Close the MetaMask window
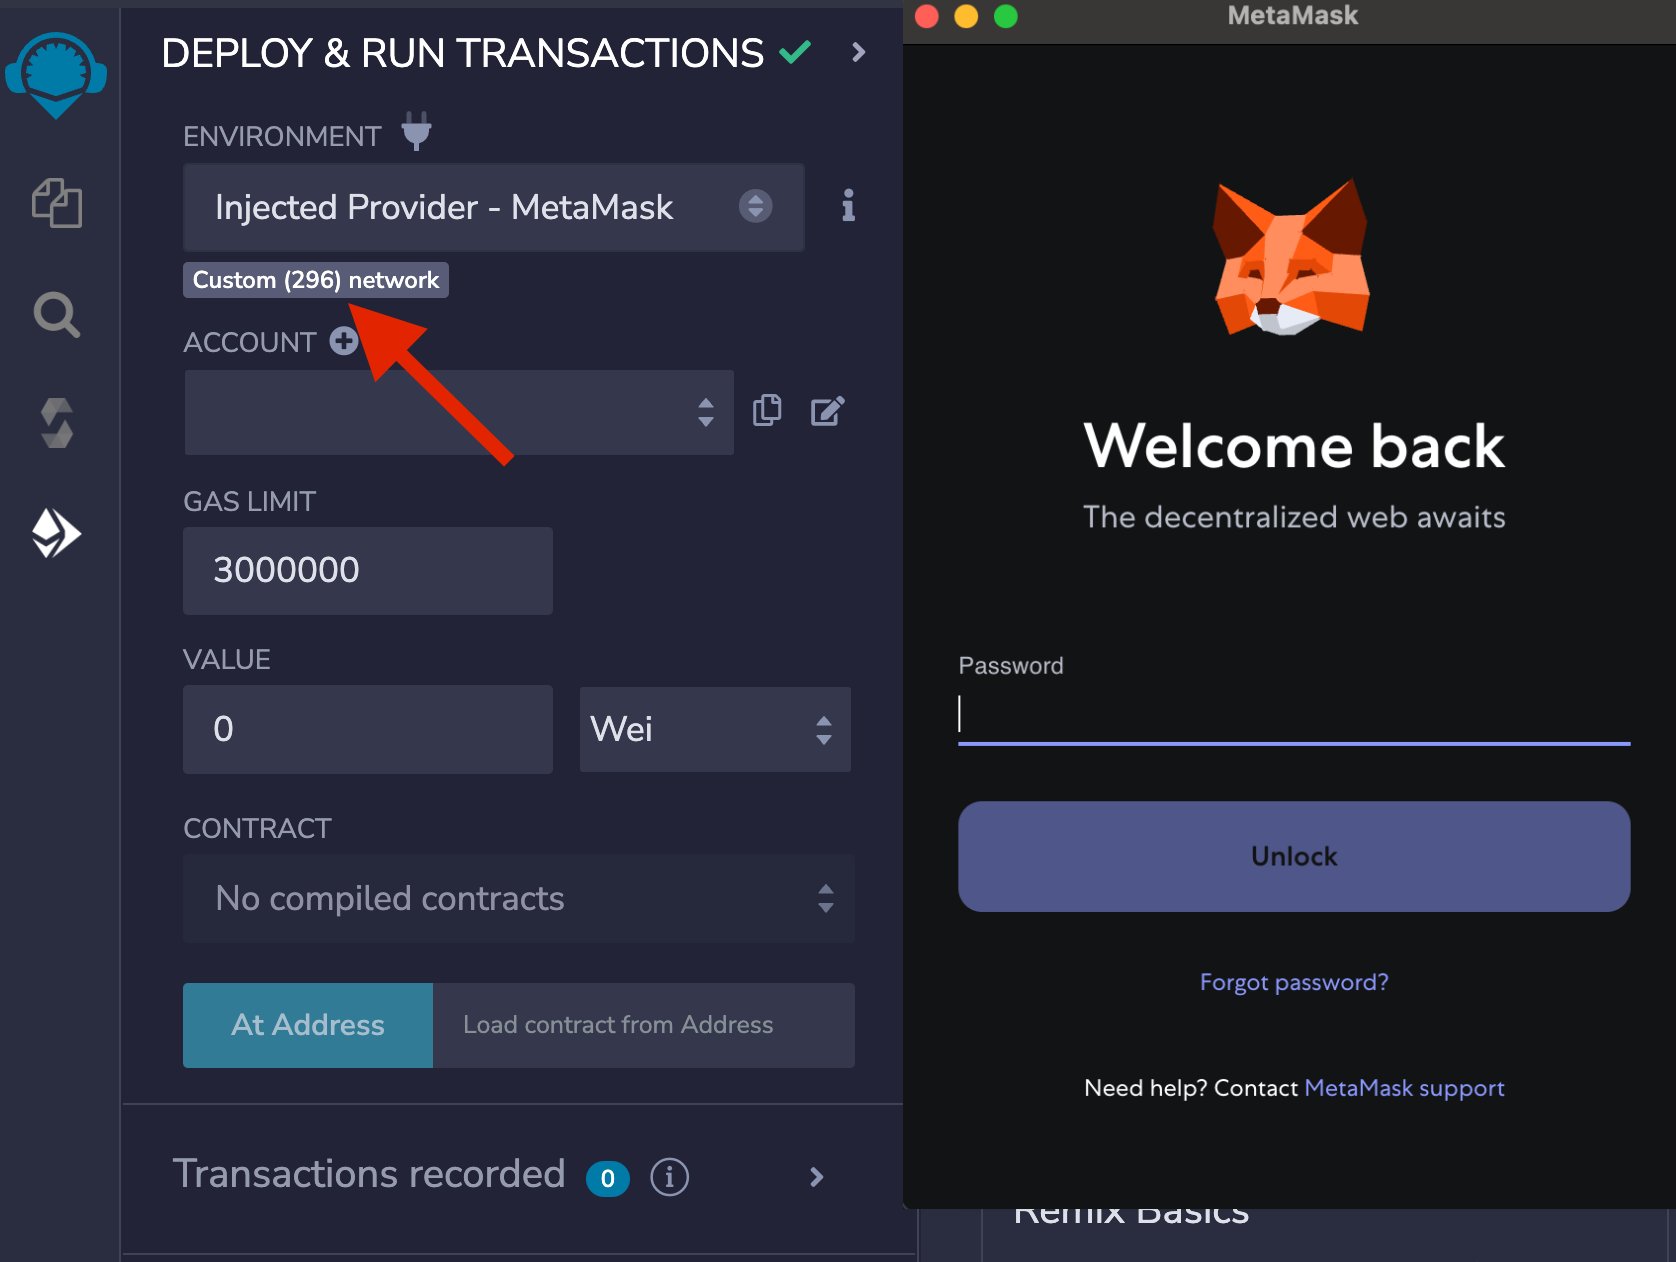The height and width of the screenshot is (1262, 1676). coord(926,16)
